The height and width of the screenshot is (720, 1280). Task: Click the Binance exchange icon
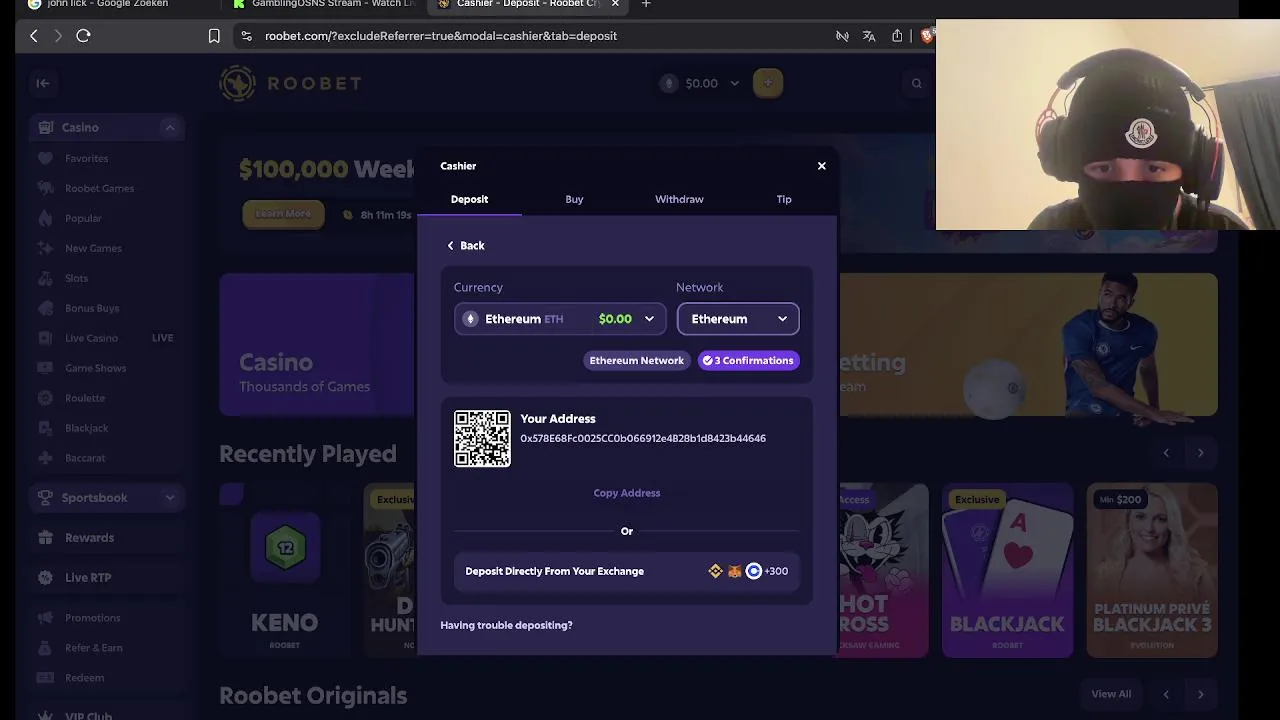coord(715,571)
